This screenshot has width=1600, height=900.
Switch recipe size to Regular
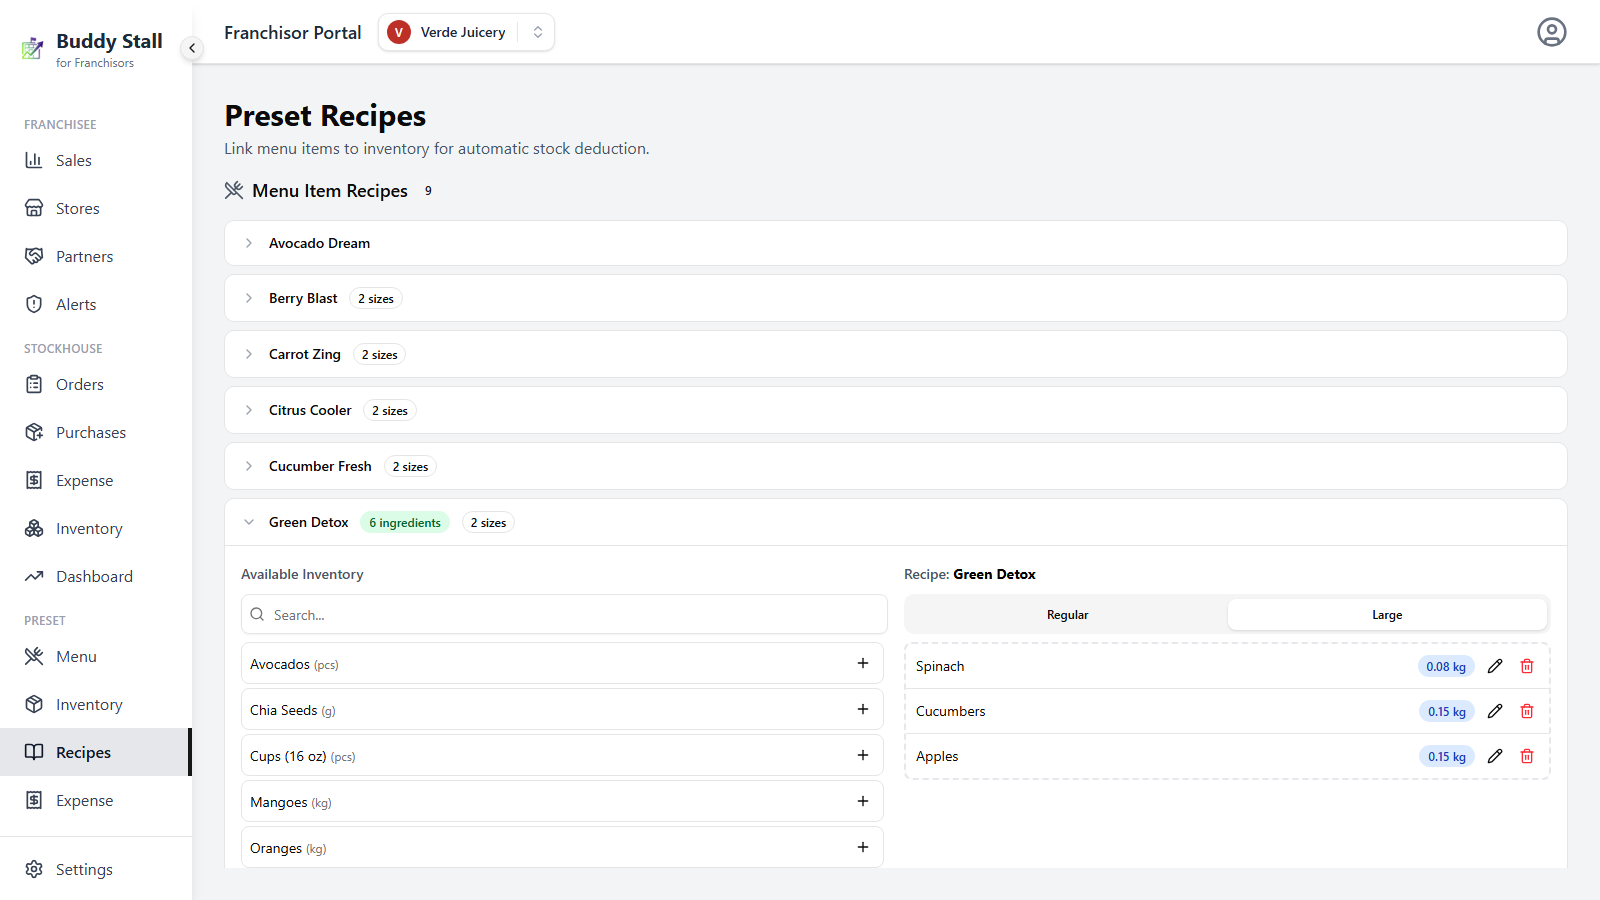pos(1067,615)
